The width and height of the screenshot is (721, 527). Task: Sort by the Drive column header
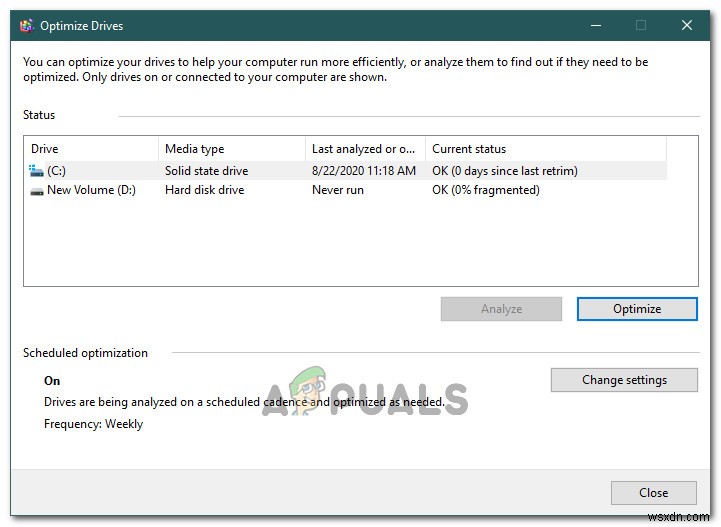[91, 149]
